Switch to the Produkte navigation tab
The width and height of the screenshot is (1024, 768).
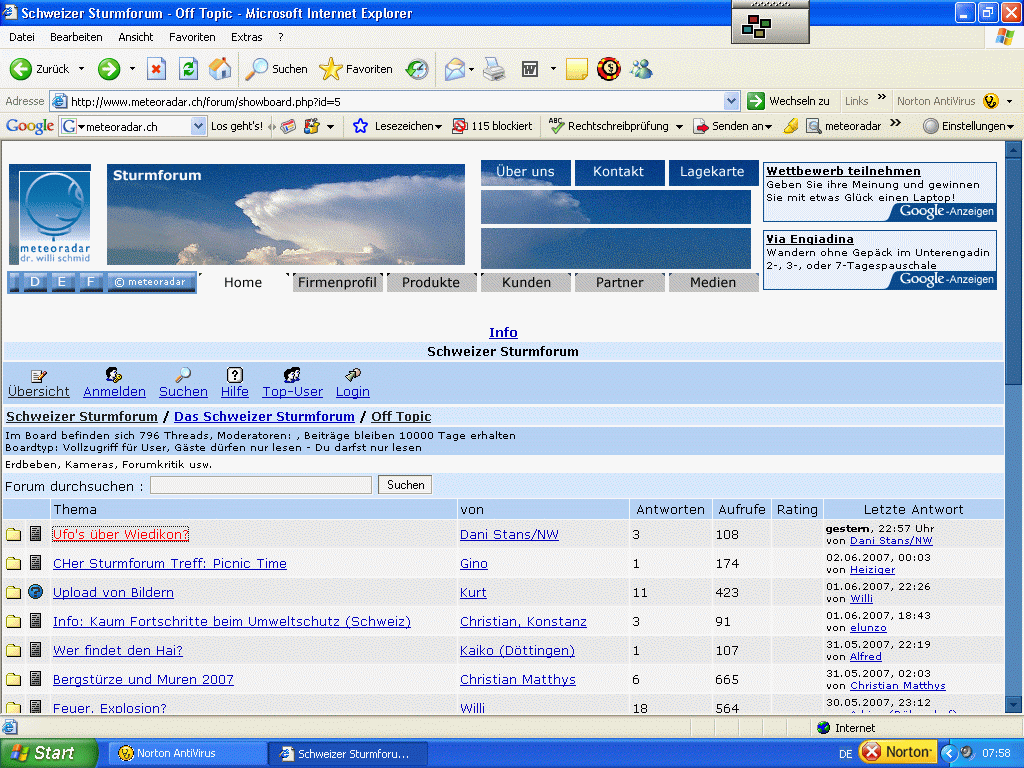[431, 283]
